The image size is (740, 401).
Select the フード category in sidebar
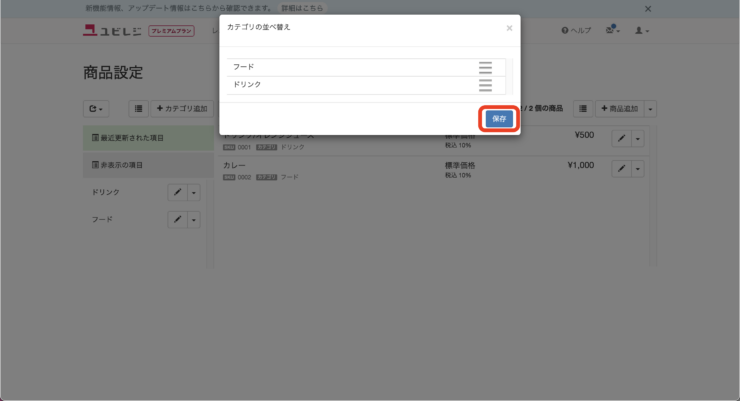pyautogui.click(x=102, y=220)
